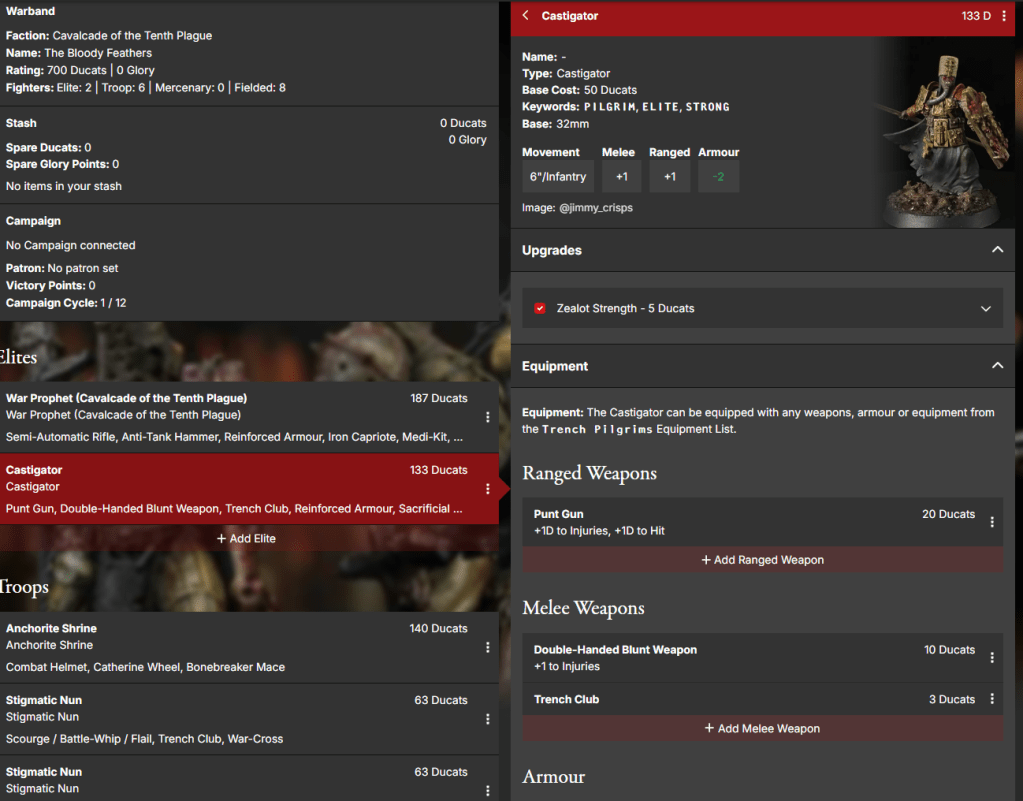
Task: Click Add Elite button
Action: [246, 538]
